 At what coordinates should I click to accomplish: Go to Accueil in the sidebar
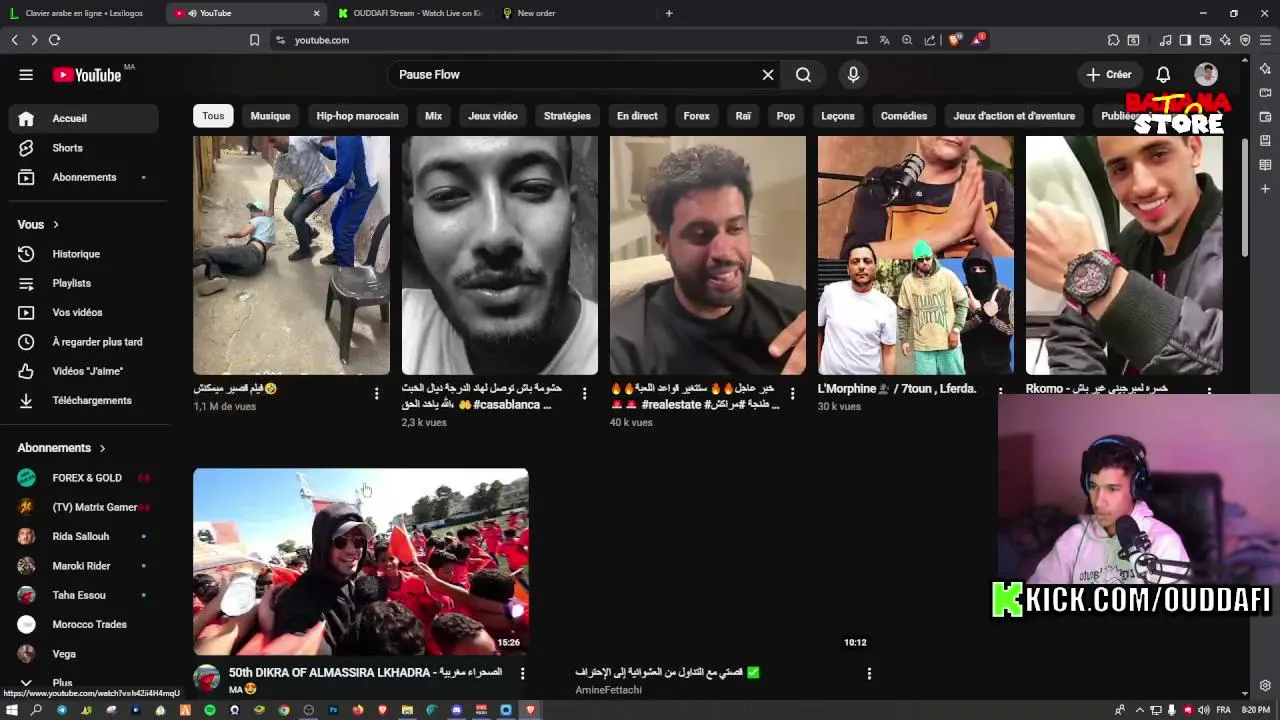pyautogui.click(x=84, y=118)
